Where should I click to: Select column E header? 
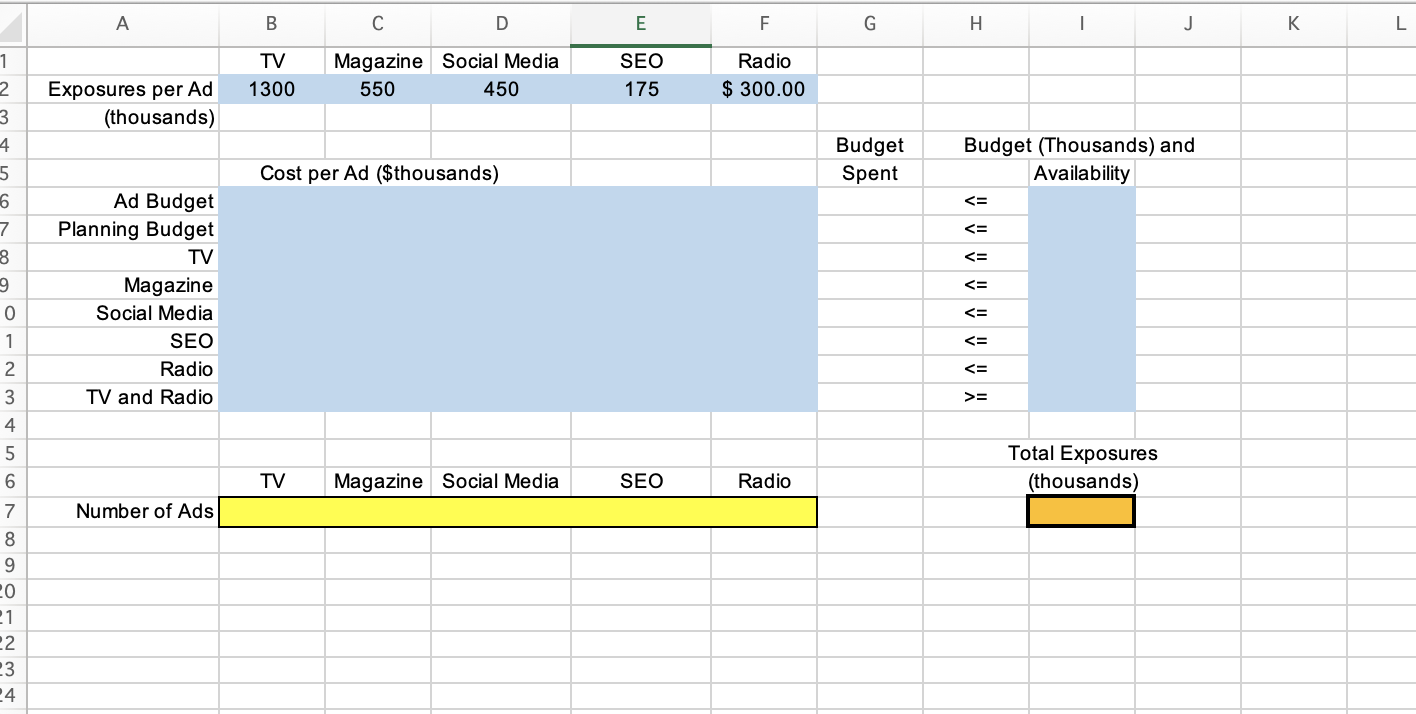641,23
